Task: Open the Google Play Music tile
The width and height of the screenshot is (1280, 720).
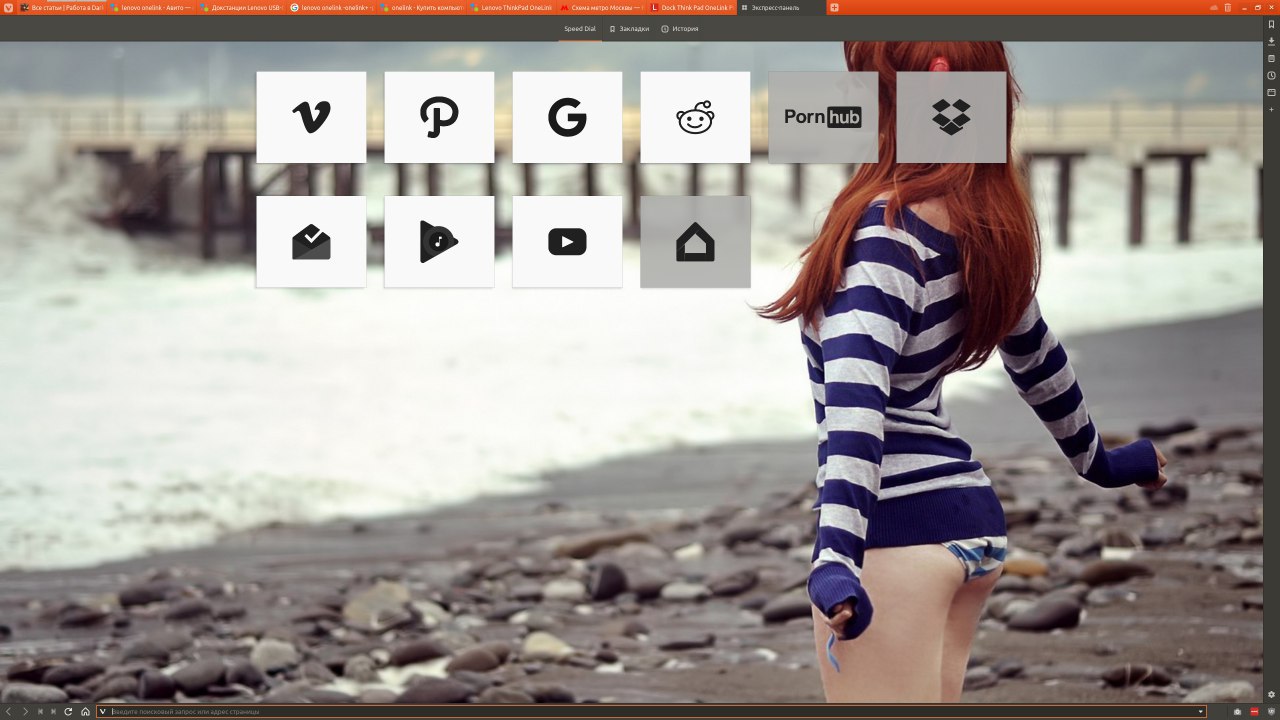Action: 439,242
